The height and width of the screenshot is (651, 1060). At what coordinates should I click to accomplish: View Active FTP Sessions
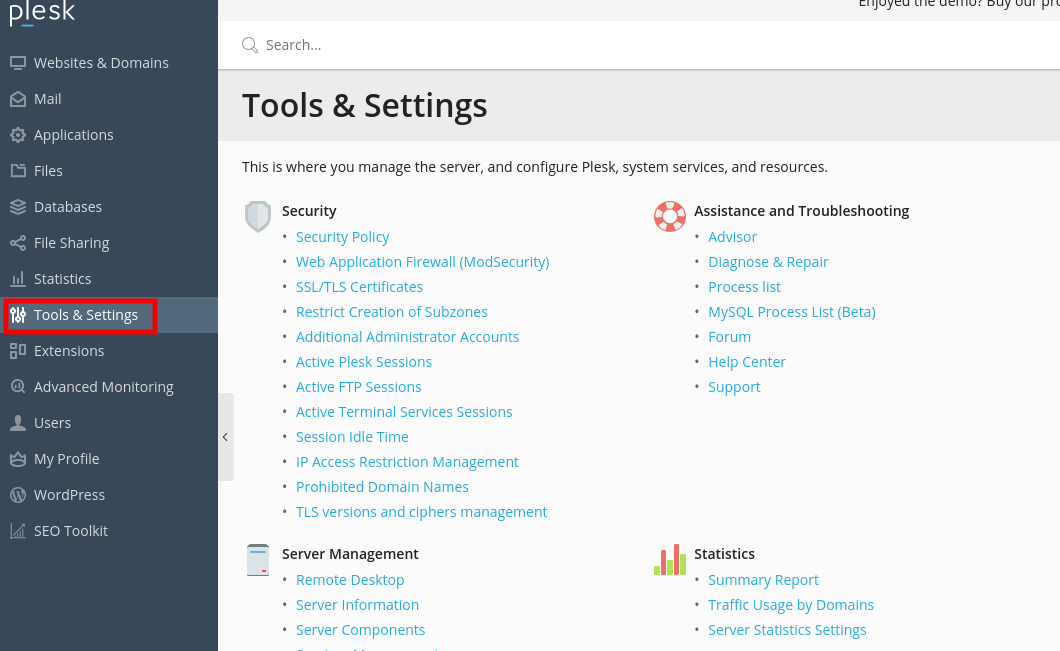click(x=358, y=387)
